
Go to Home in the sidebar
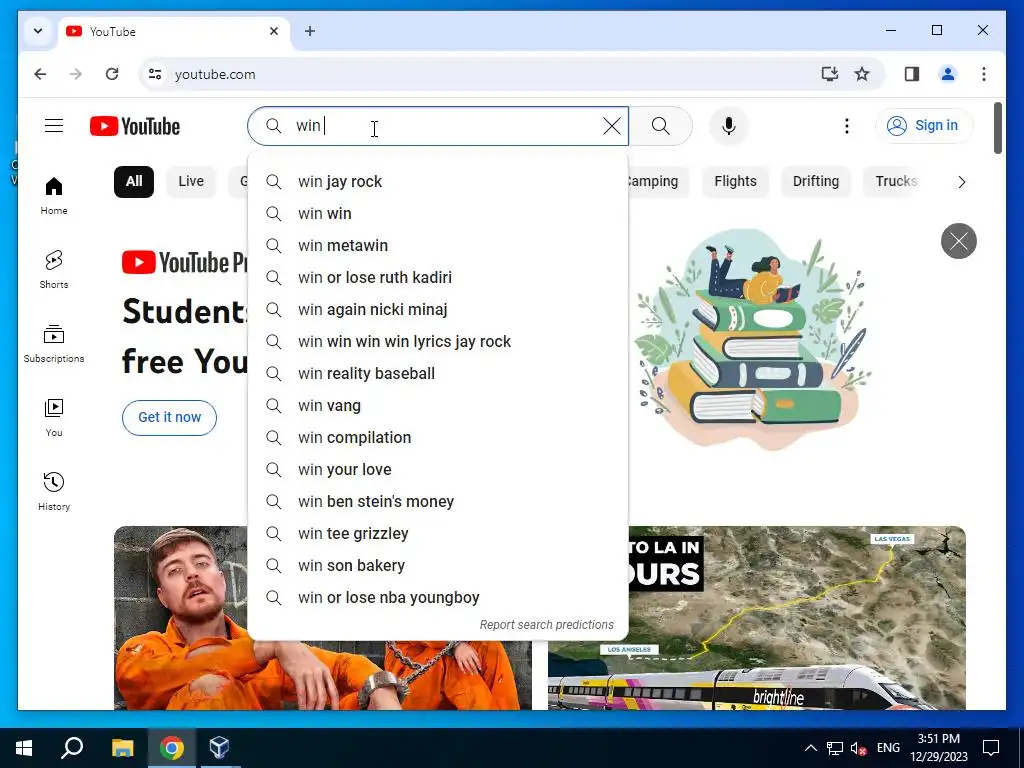pos(54,196)
